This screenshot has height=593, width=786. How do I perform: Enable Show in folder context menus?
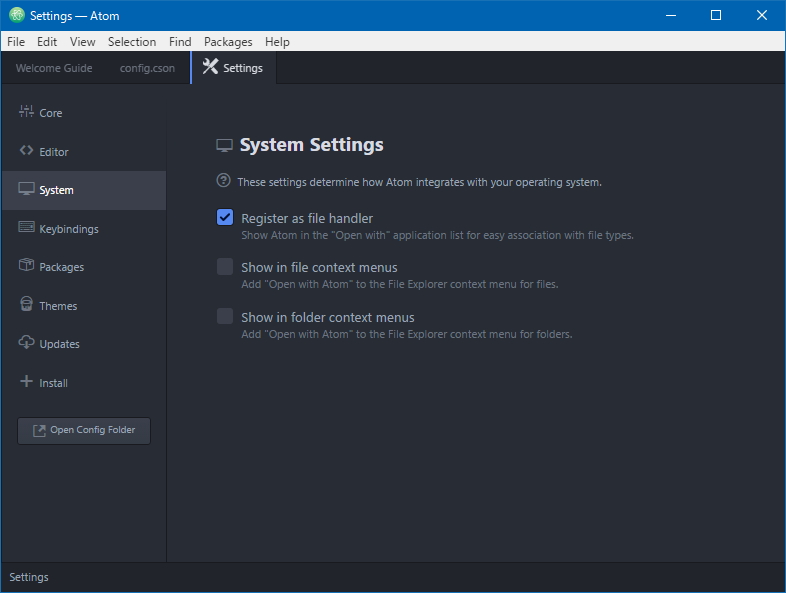[225, 316]
